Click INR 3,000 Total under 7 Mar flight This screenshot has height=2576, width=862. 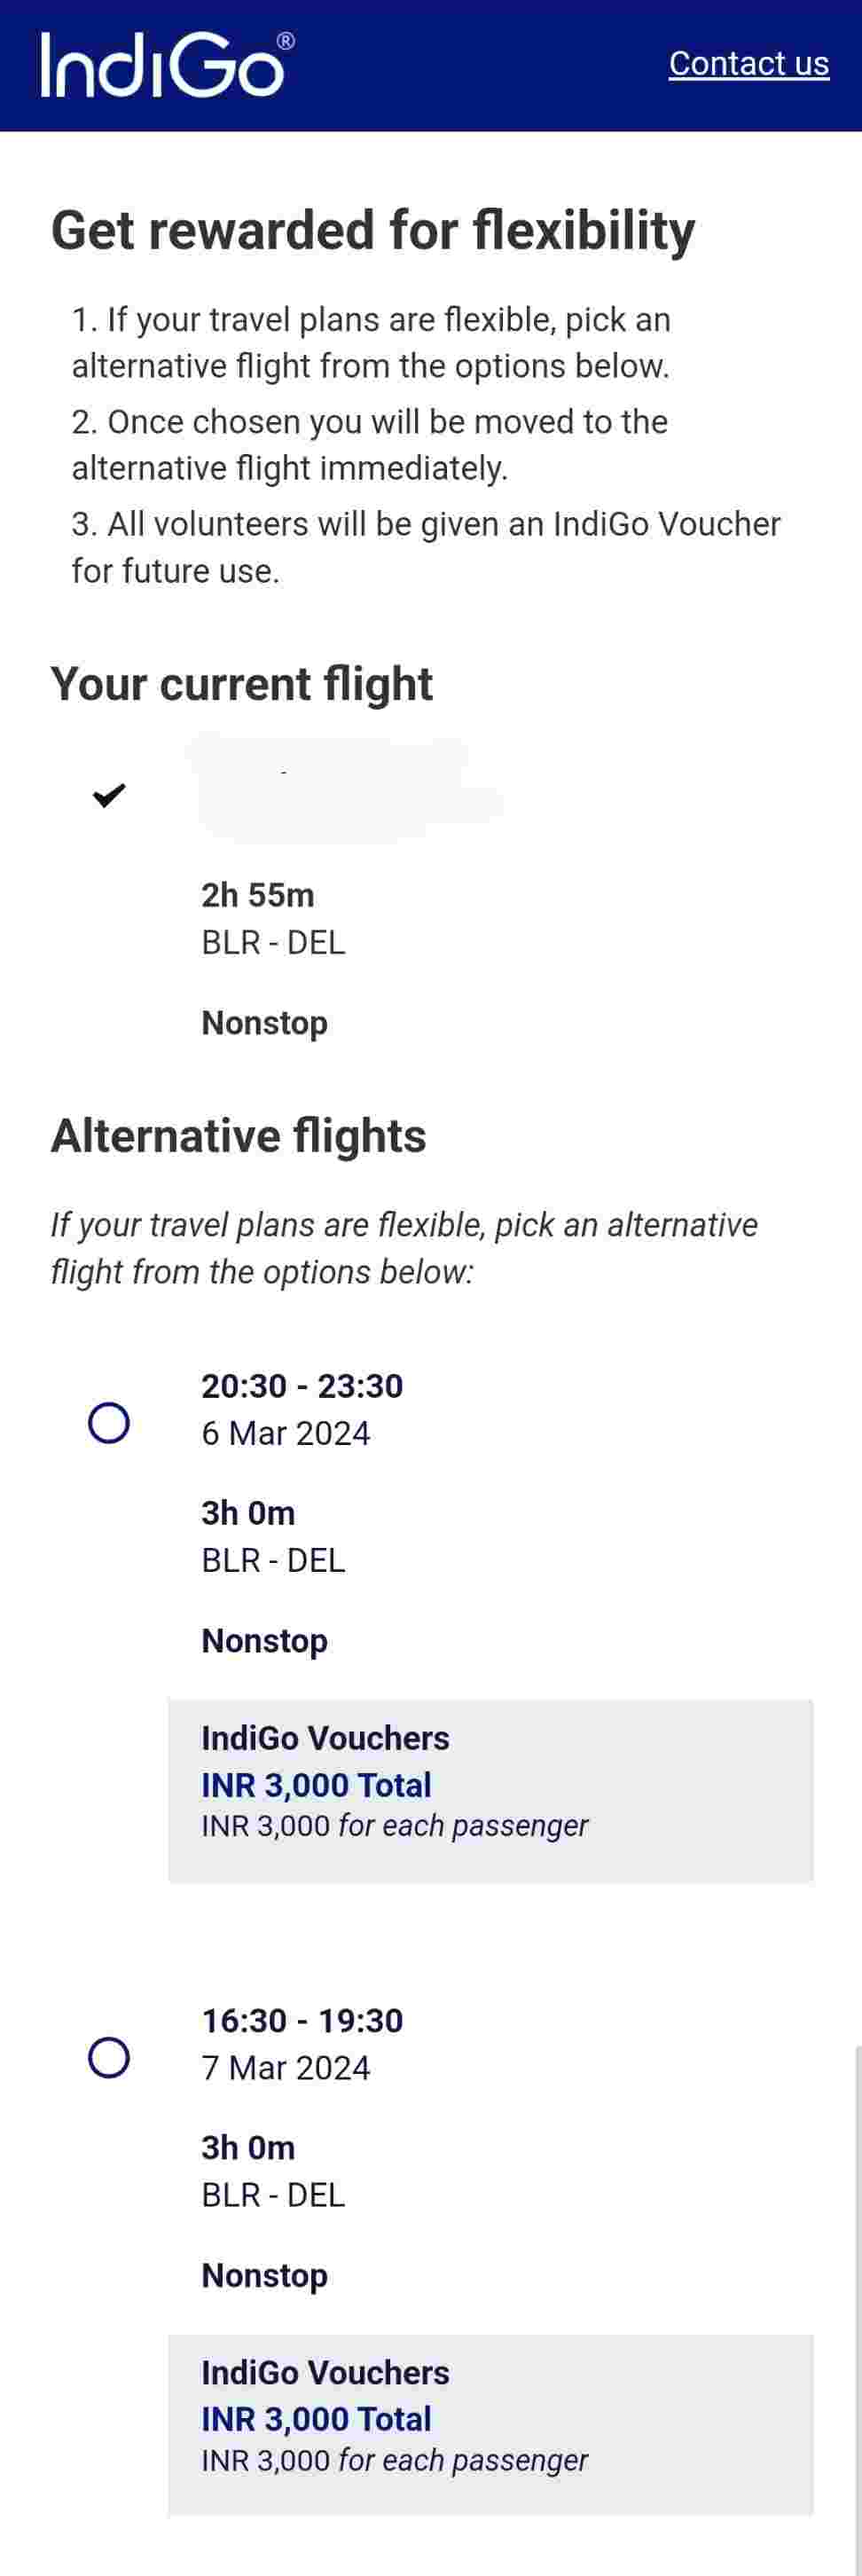(x=316, y=2419)
